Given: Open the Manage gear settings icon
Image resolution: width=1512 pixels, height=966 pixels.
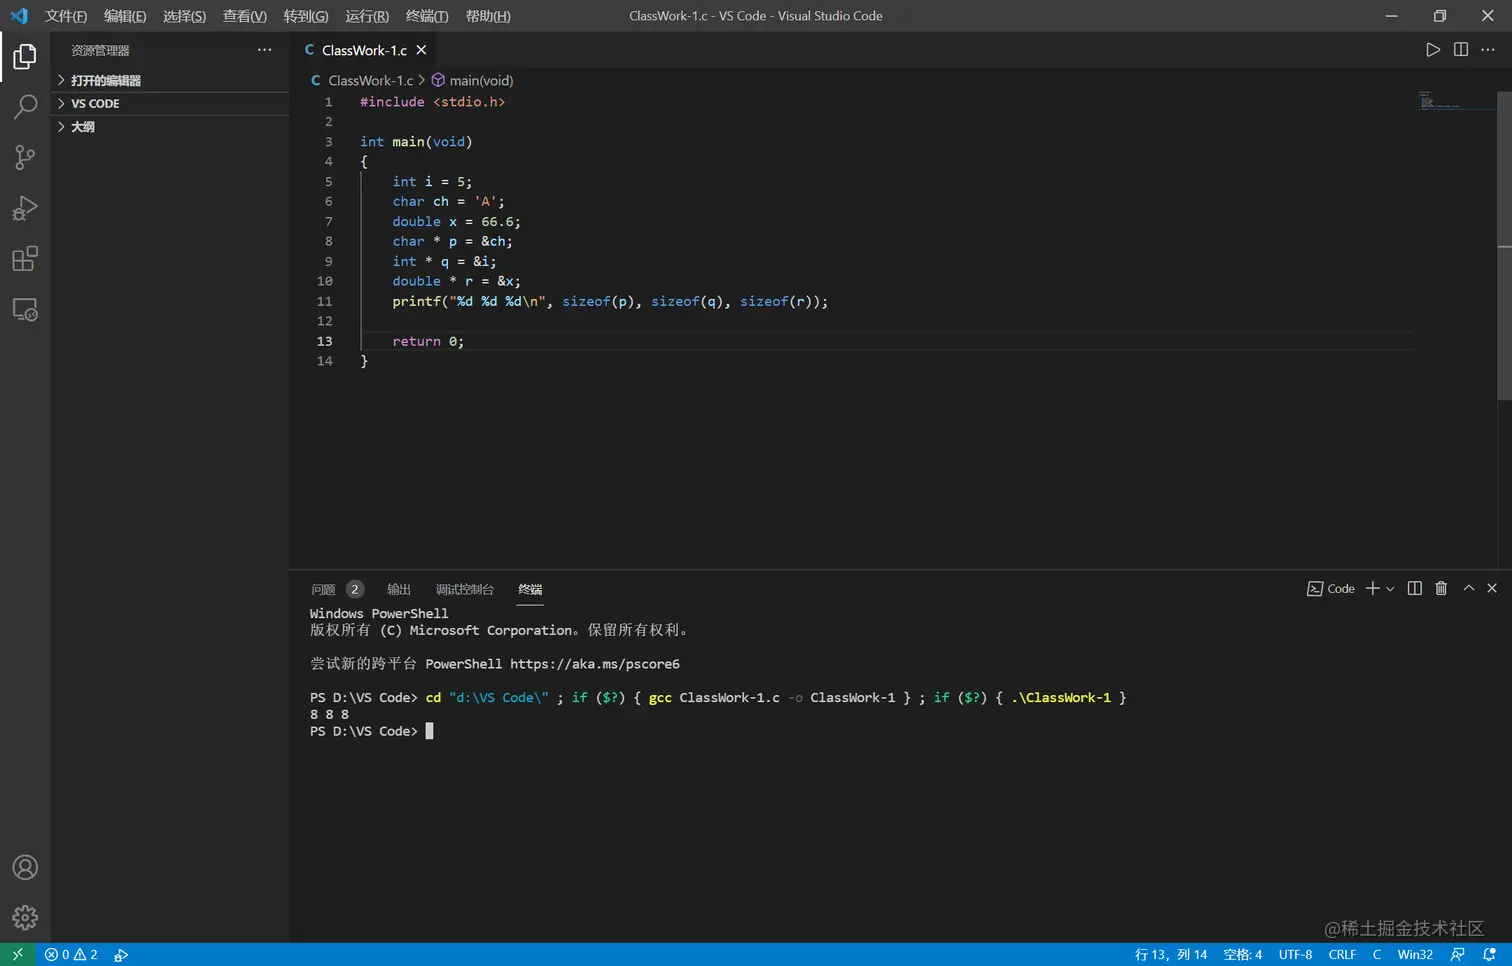Looking at the screenshot, I should point(25,917).
